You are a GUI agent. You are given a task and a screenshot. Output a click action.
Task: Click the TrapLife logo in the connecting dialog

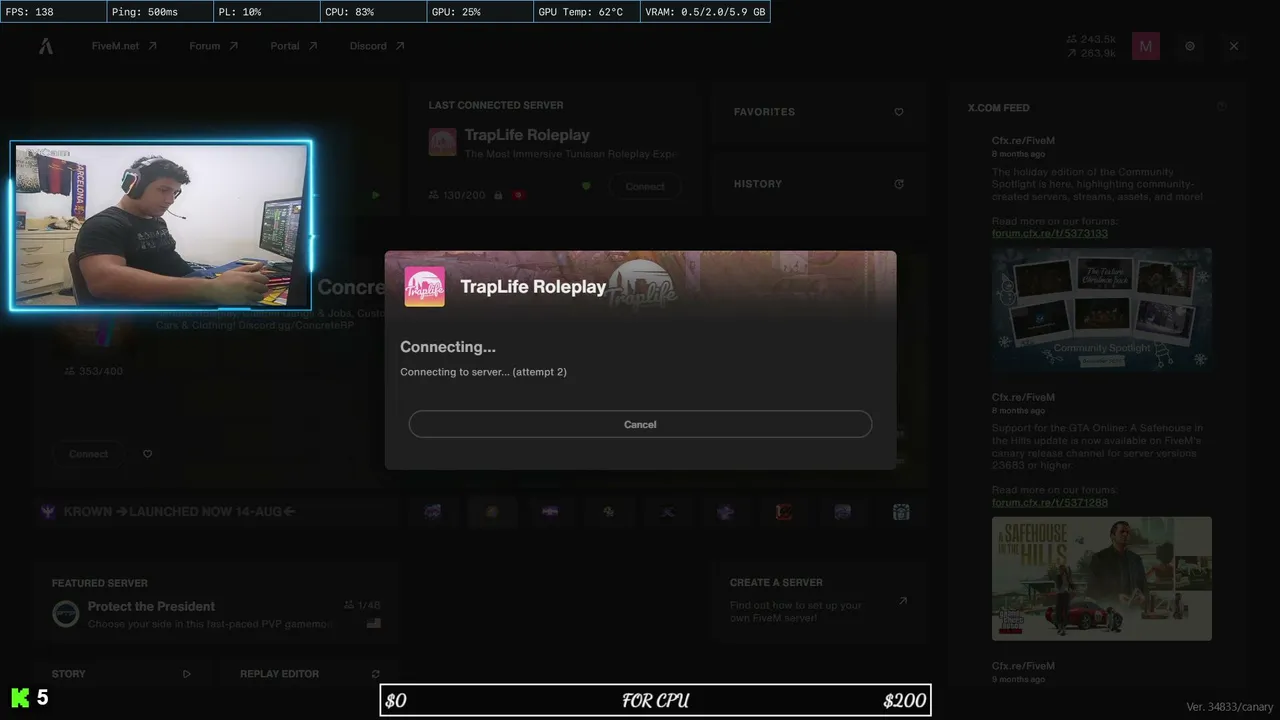pyautogui.click(x=424, y=287)
